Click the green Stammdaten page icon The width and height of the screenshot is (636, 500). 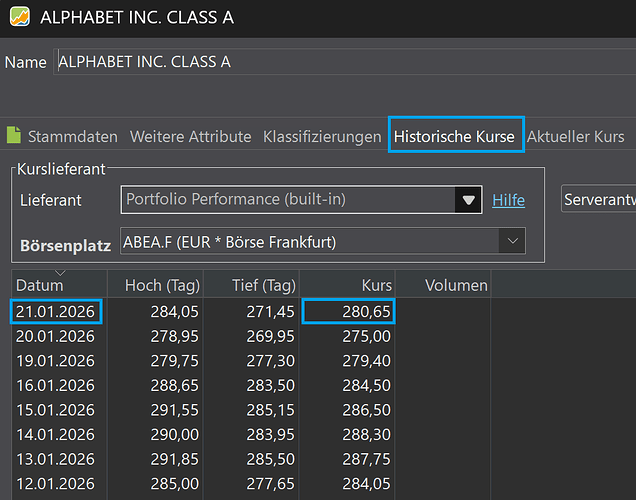coord(14,135)
